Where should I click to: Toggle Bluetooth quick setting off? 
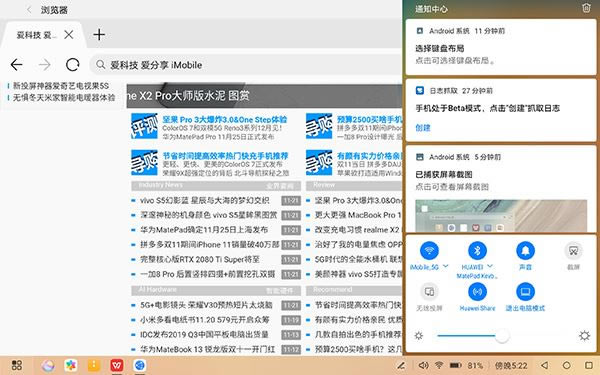point(477,251)
